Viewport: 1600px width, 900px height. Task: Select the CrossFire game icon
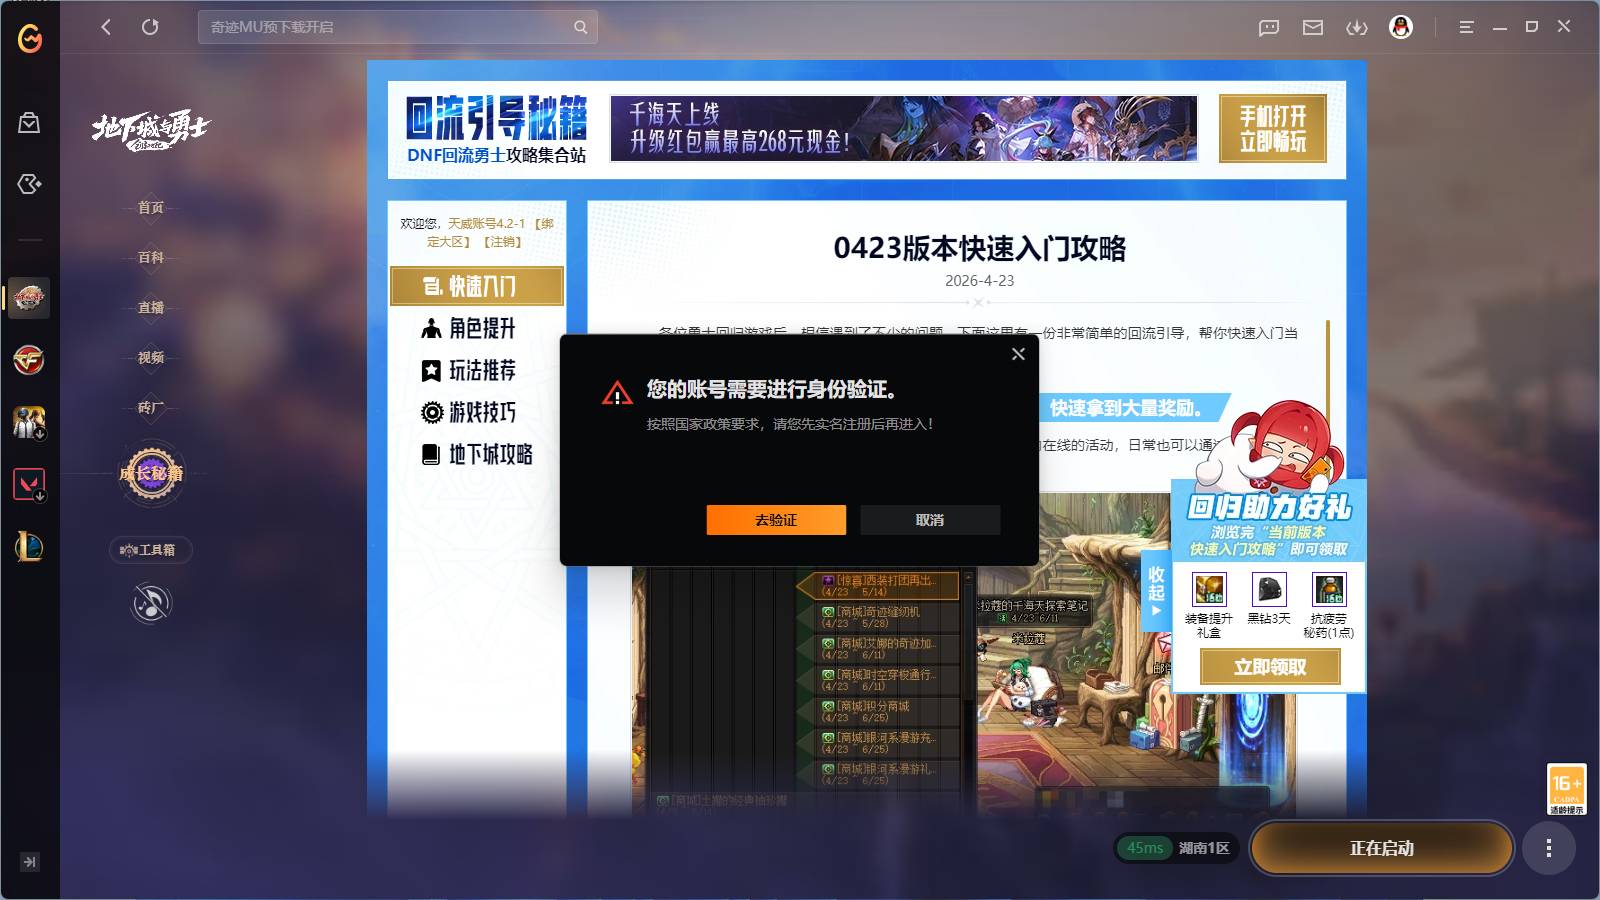coord(29,360)
